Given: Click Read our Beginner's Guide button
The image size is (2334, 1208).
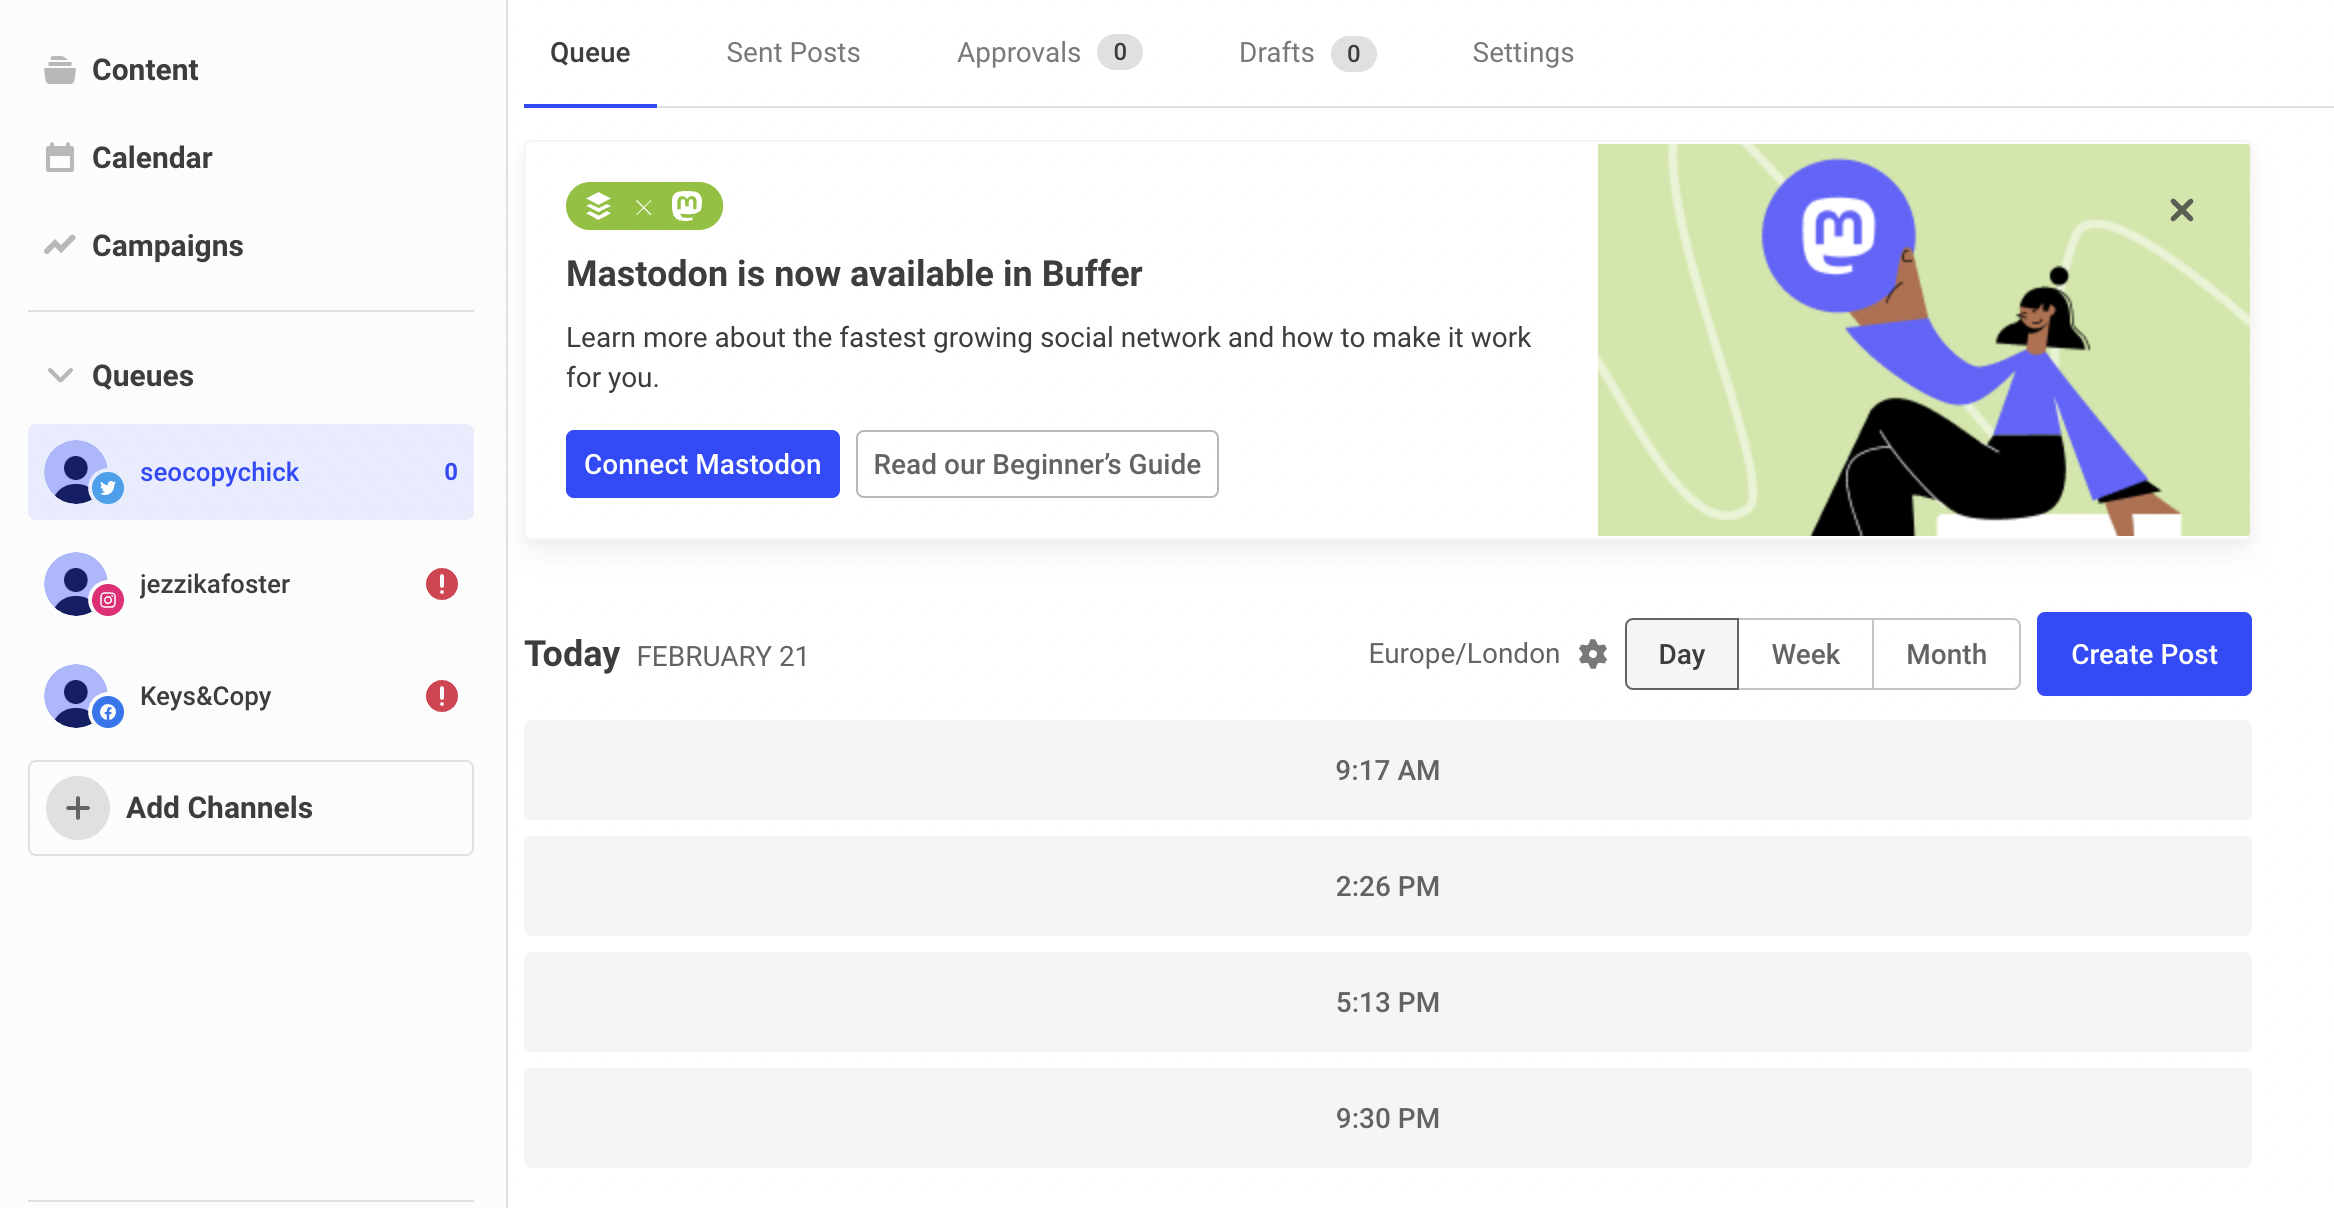Looking at the screenshot, I should tap(1037, 462).
